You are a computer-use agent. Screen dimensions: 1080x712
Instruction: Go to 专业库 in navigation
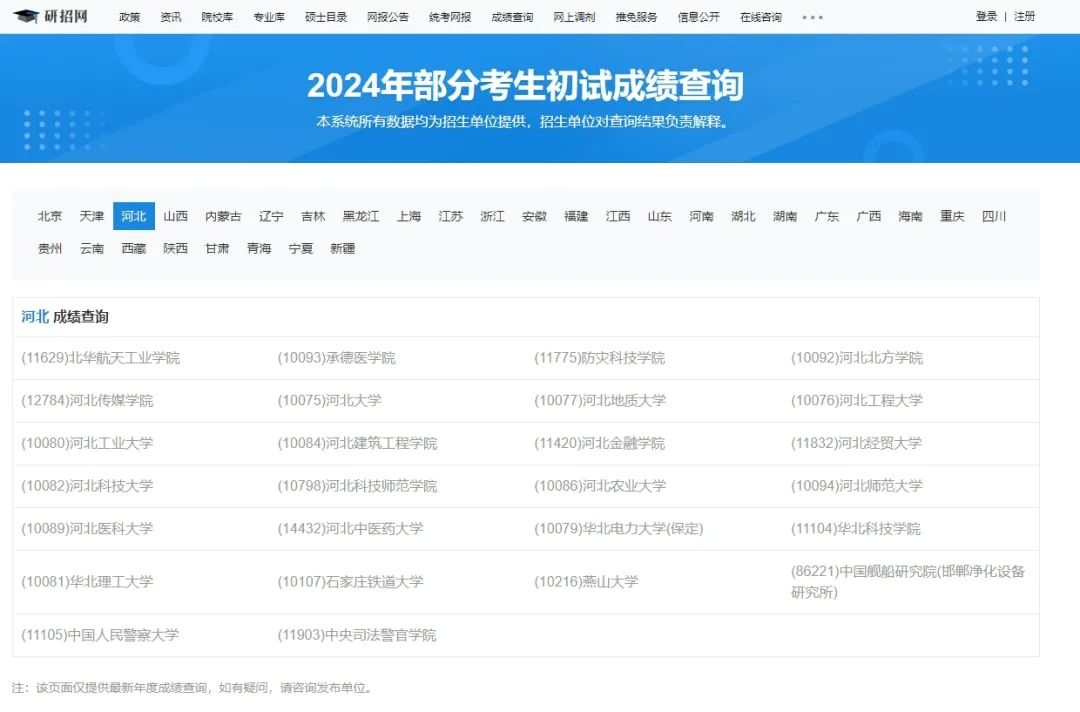(269, 17)
